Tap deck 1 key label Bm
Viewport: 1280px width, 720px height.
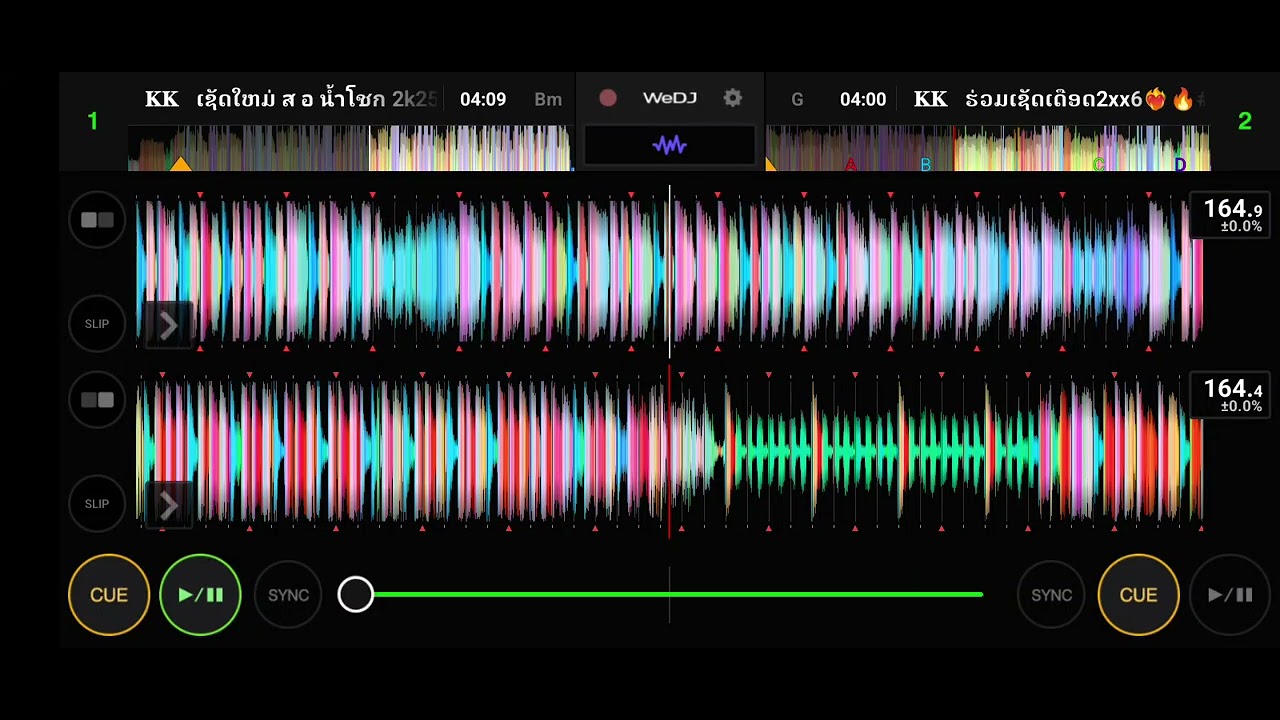pos(548,99)
